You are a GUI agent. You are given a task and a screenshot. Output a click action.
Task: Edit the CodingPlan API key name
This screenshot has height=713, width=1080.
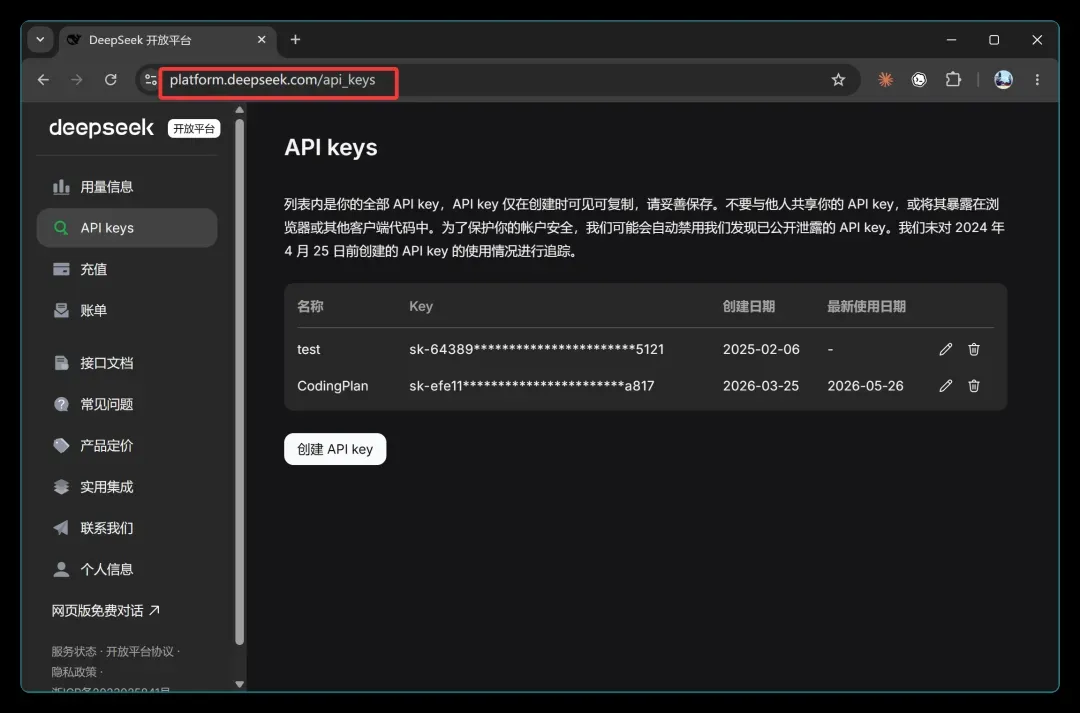[946, 386]
